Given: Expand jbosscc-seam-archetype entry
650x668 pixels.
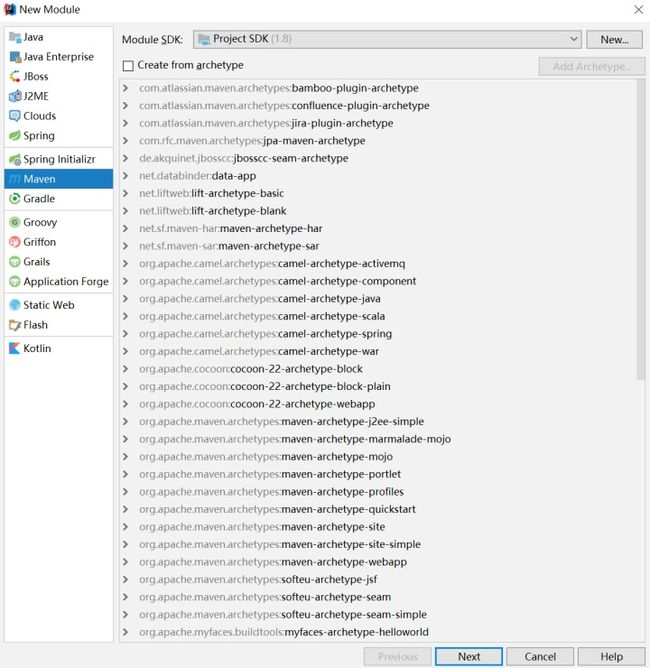Looking at the screenshot, I should pos(125,158).
